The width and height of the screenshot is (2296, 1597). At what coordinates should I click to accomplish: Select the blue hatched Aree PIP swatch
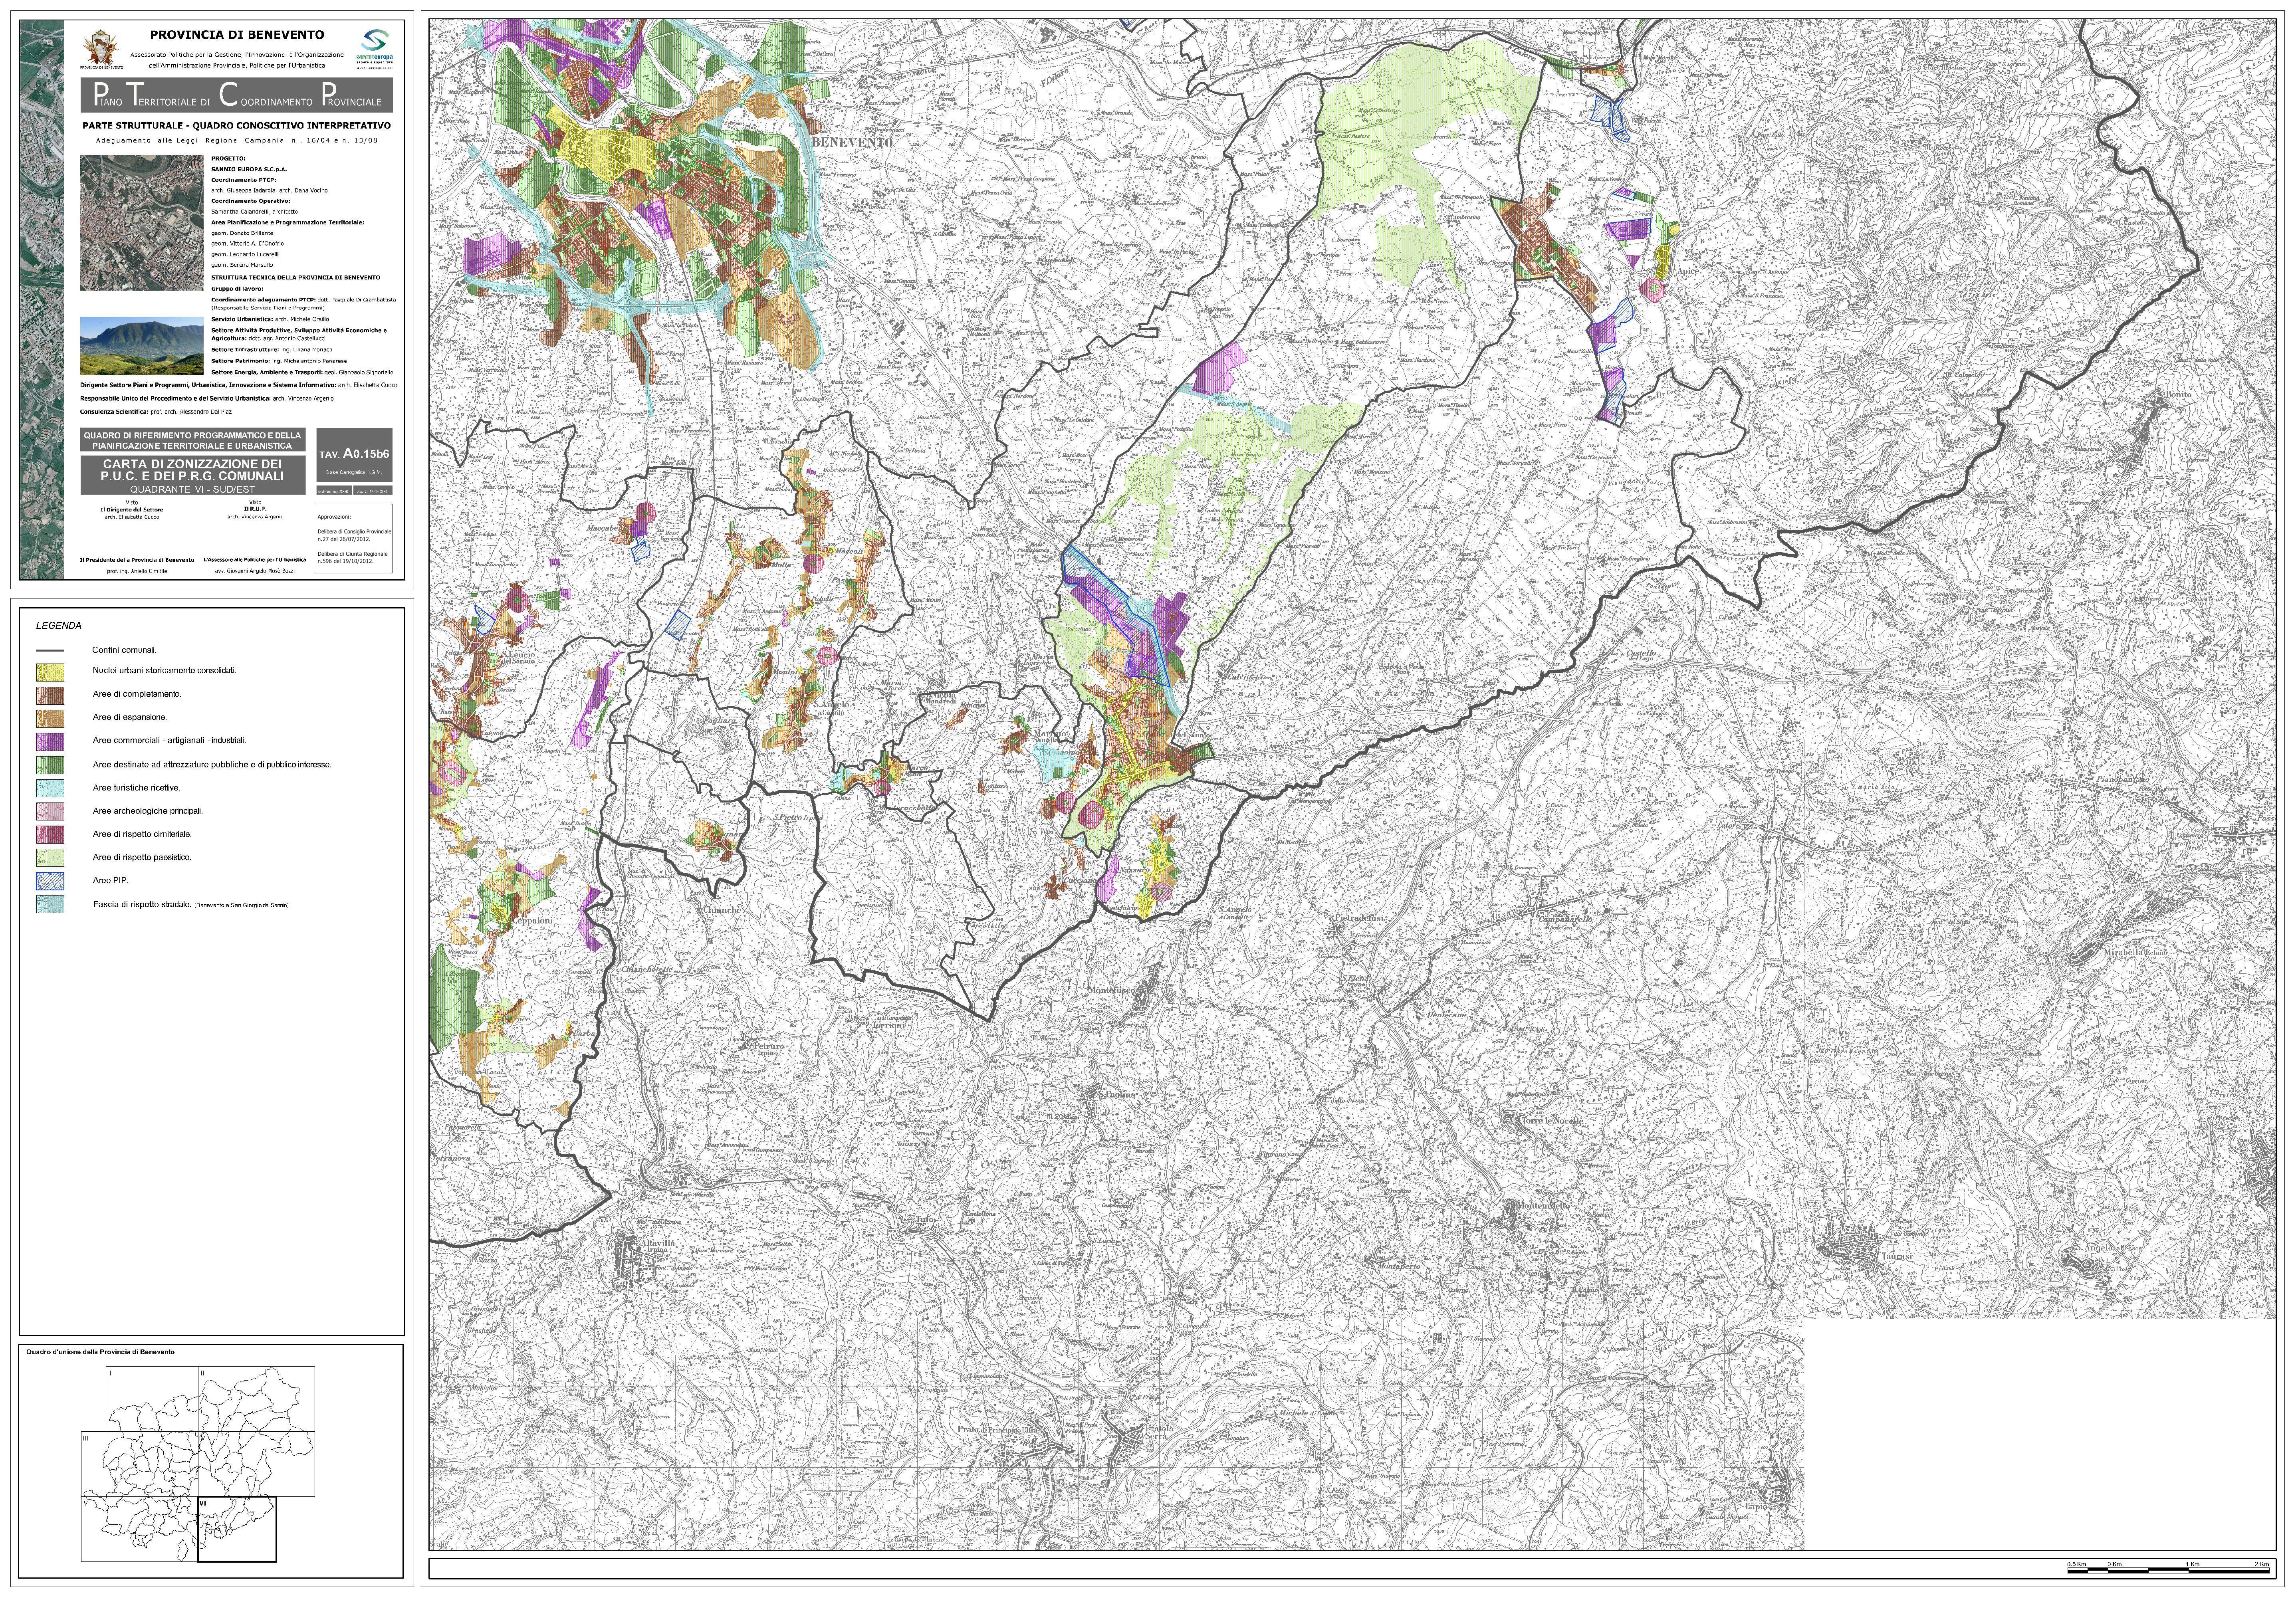tap(50, 881)
